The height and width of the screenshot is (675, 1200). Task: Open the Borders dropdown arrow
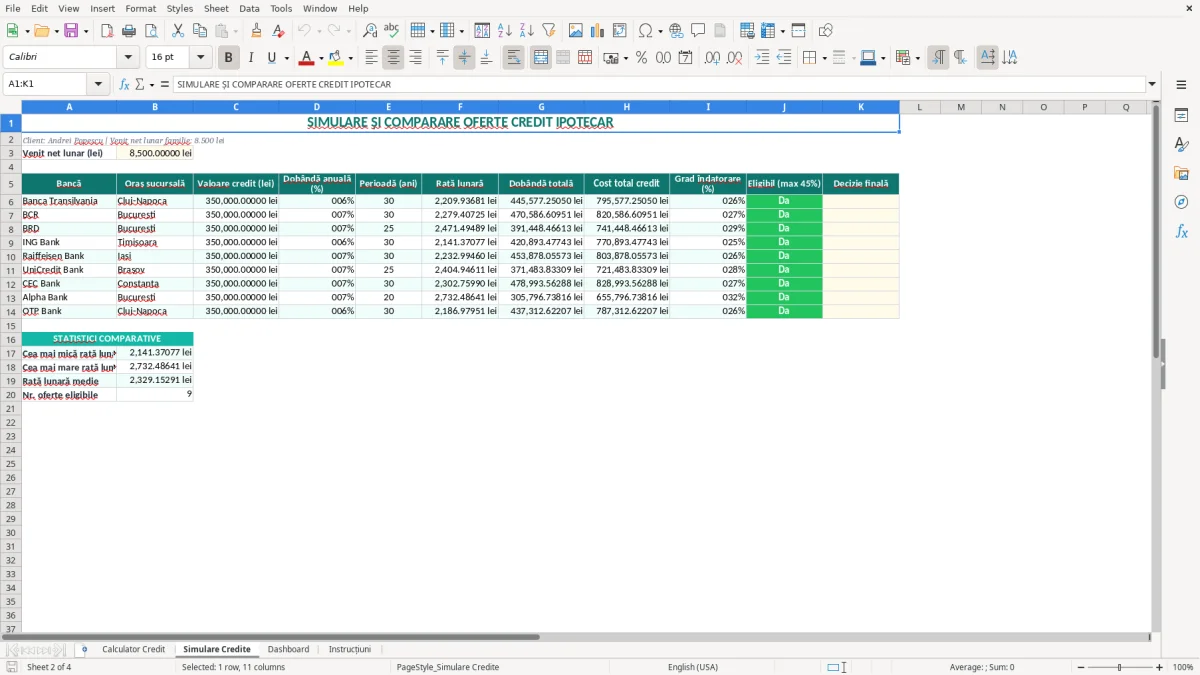[824, 58]
